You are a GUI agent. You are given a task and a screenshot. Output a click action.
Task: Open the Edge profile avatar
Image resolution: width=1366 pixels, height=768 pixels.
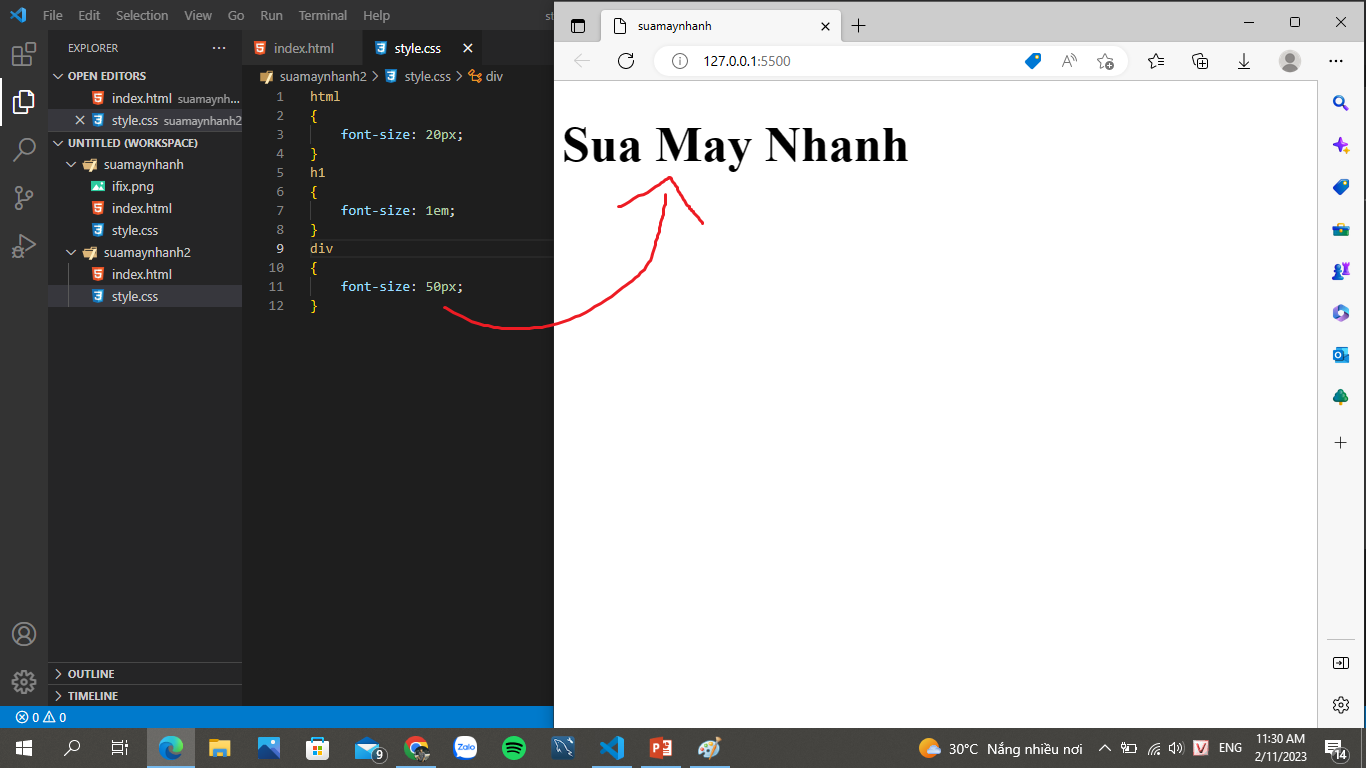(x=1290, y=61)
